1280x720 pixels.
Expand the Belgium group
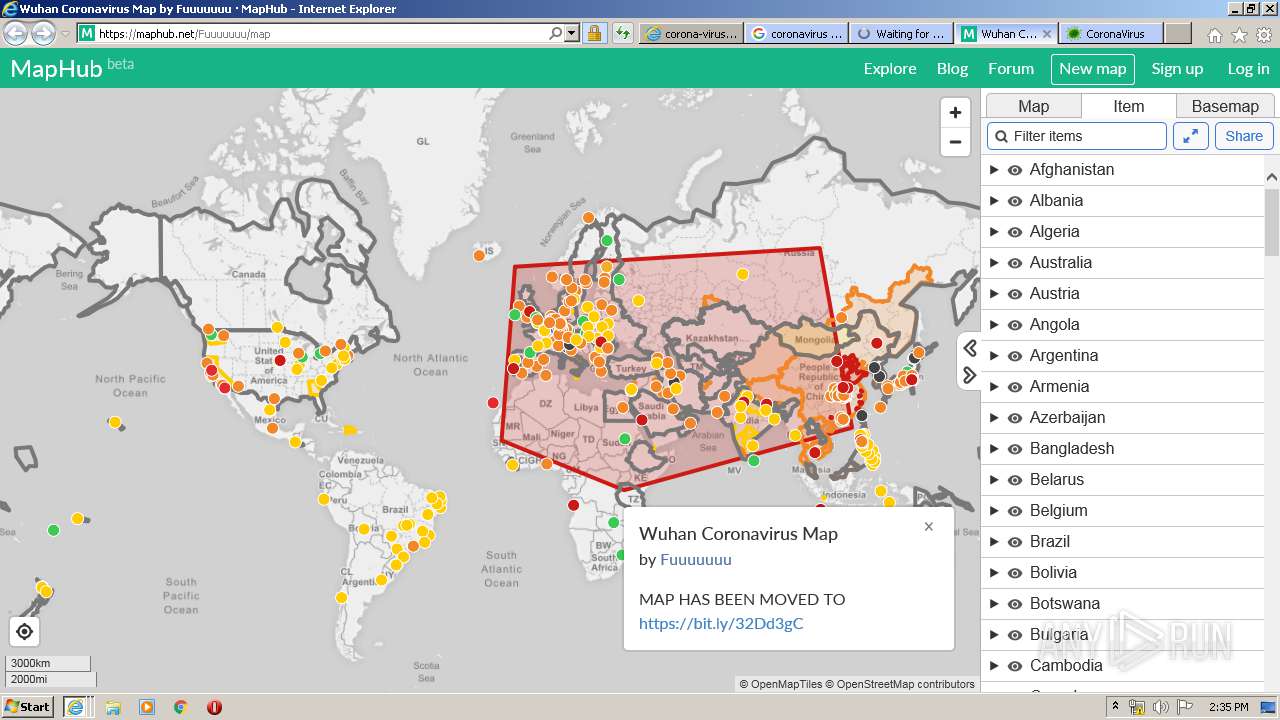994,511
